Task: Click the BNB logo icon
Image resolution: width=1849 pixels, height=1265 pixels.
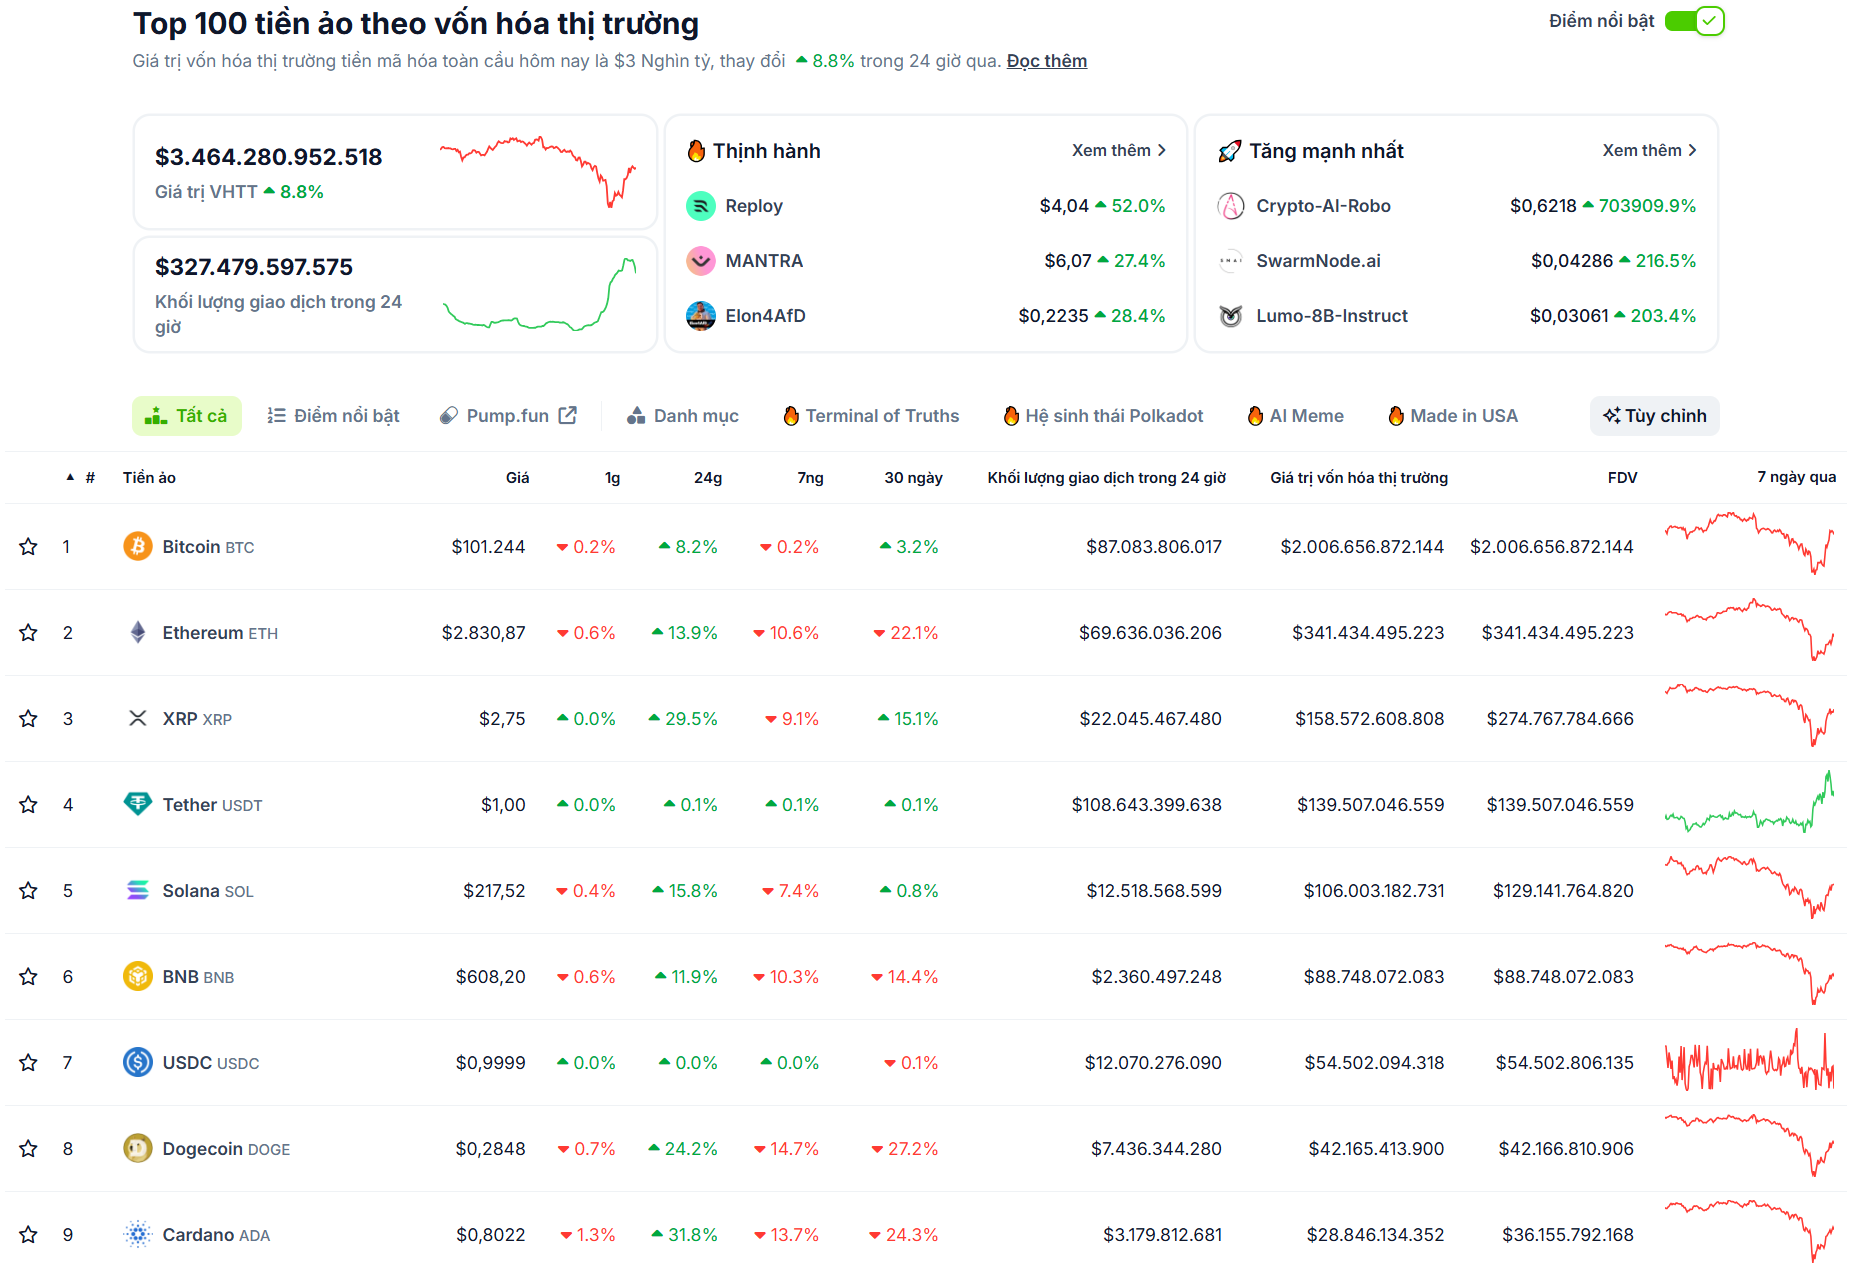Action: coord(138,977)
